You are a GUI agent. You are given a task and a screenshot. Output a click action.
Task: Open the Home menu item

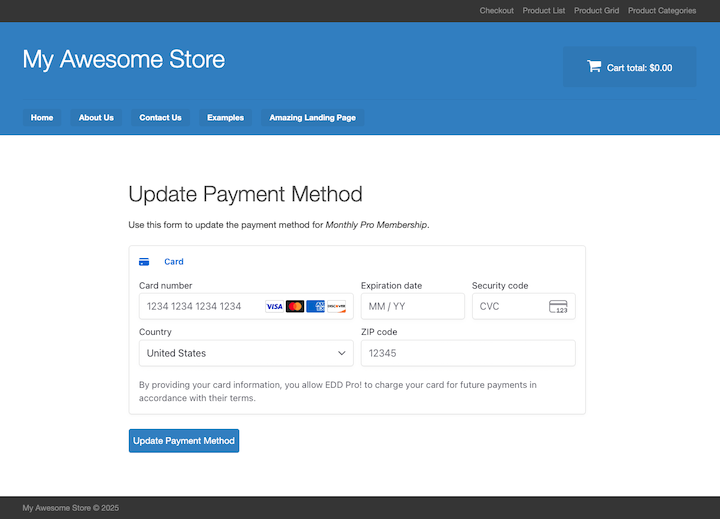(x=42, y=118)
